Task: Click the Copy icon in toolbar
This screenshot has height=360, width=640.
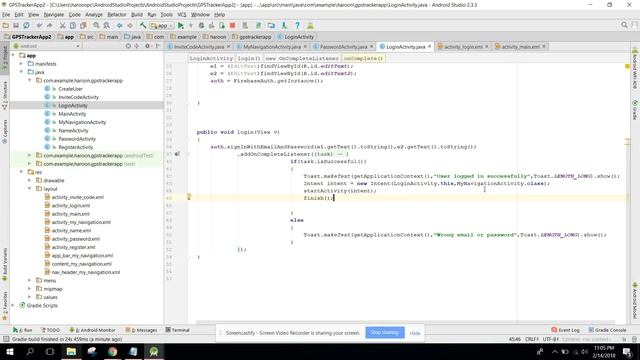Action: point(73,25)
